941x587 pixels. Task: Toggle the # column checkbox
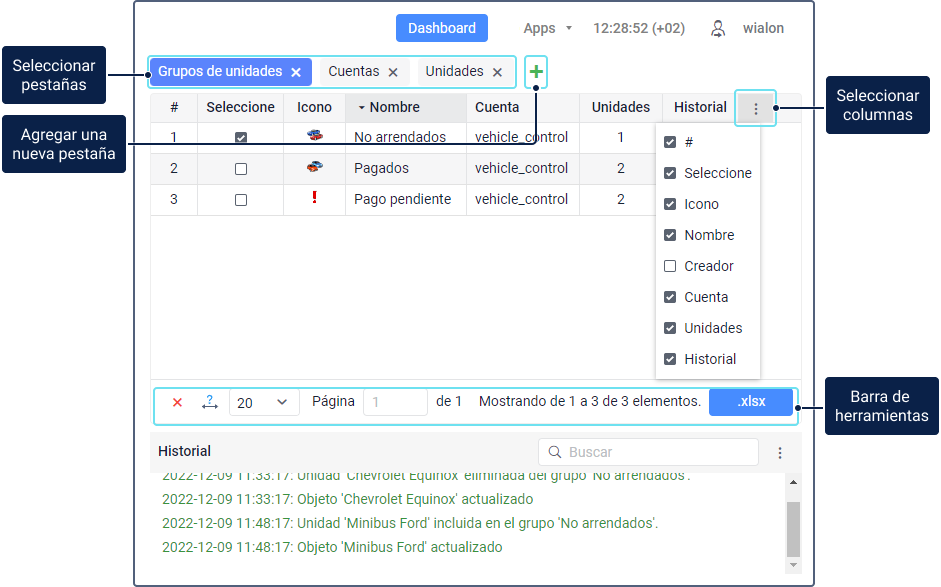click(670, 142)
